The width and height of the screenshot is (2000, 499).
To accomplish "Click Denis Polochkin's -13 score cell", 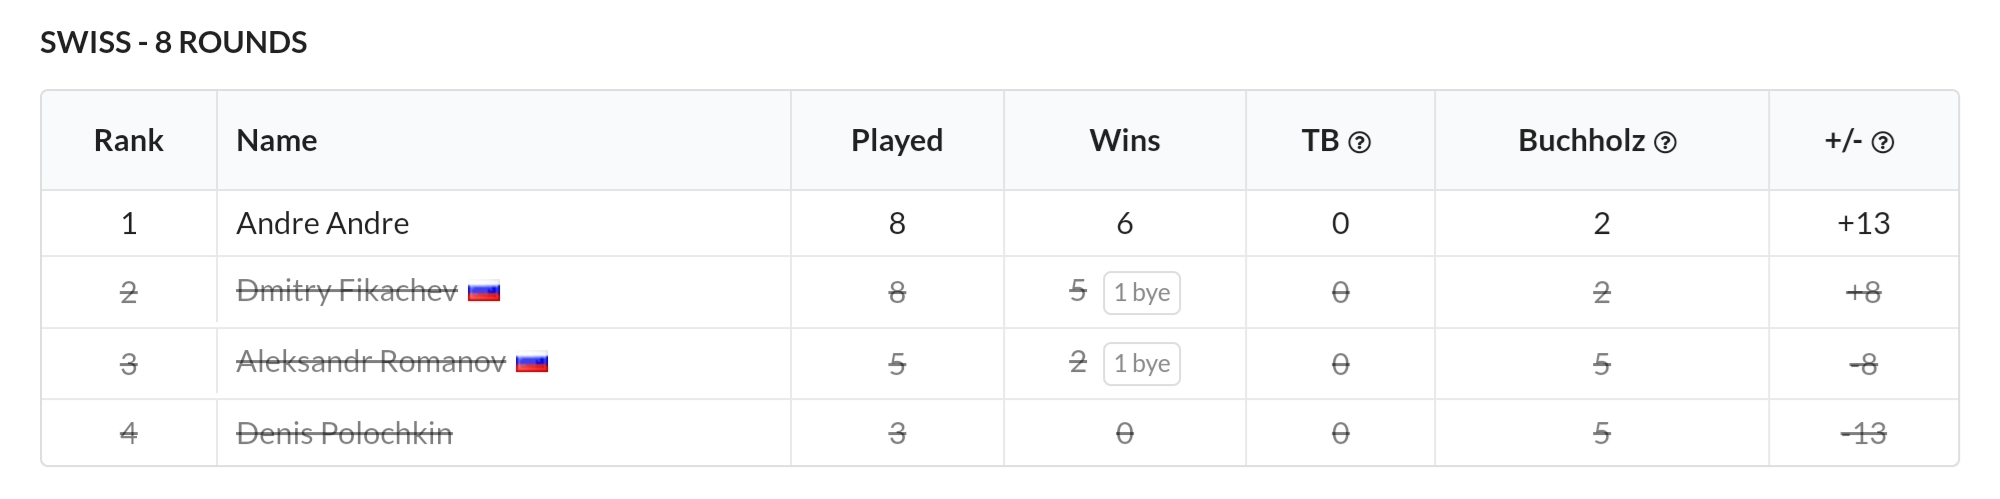I will (1864, 433).
